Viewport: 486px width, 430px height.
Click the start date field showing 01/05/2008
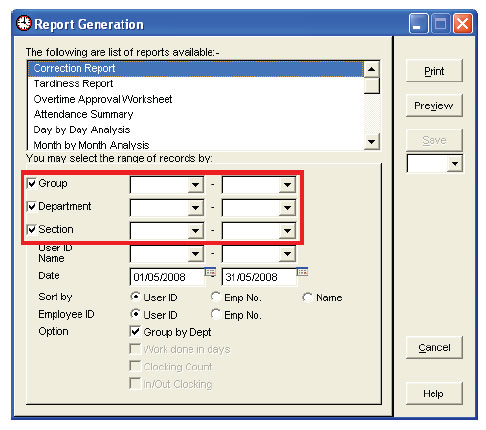click(167, 277)
